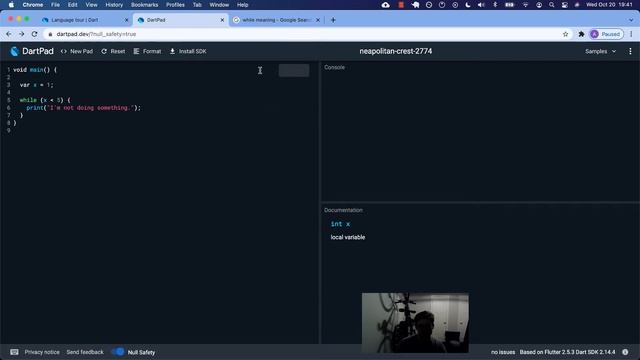Click the battery status icon
The image size is (640, 360).
point(509,5)
